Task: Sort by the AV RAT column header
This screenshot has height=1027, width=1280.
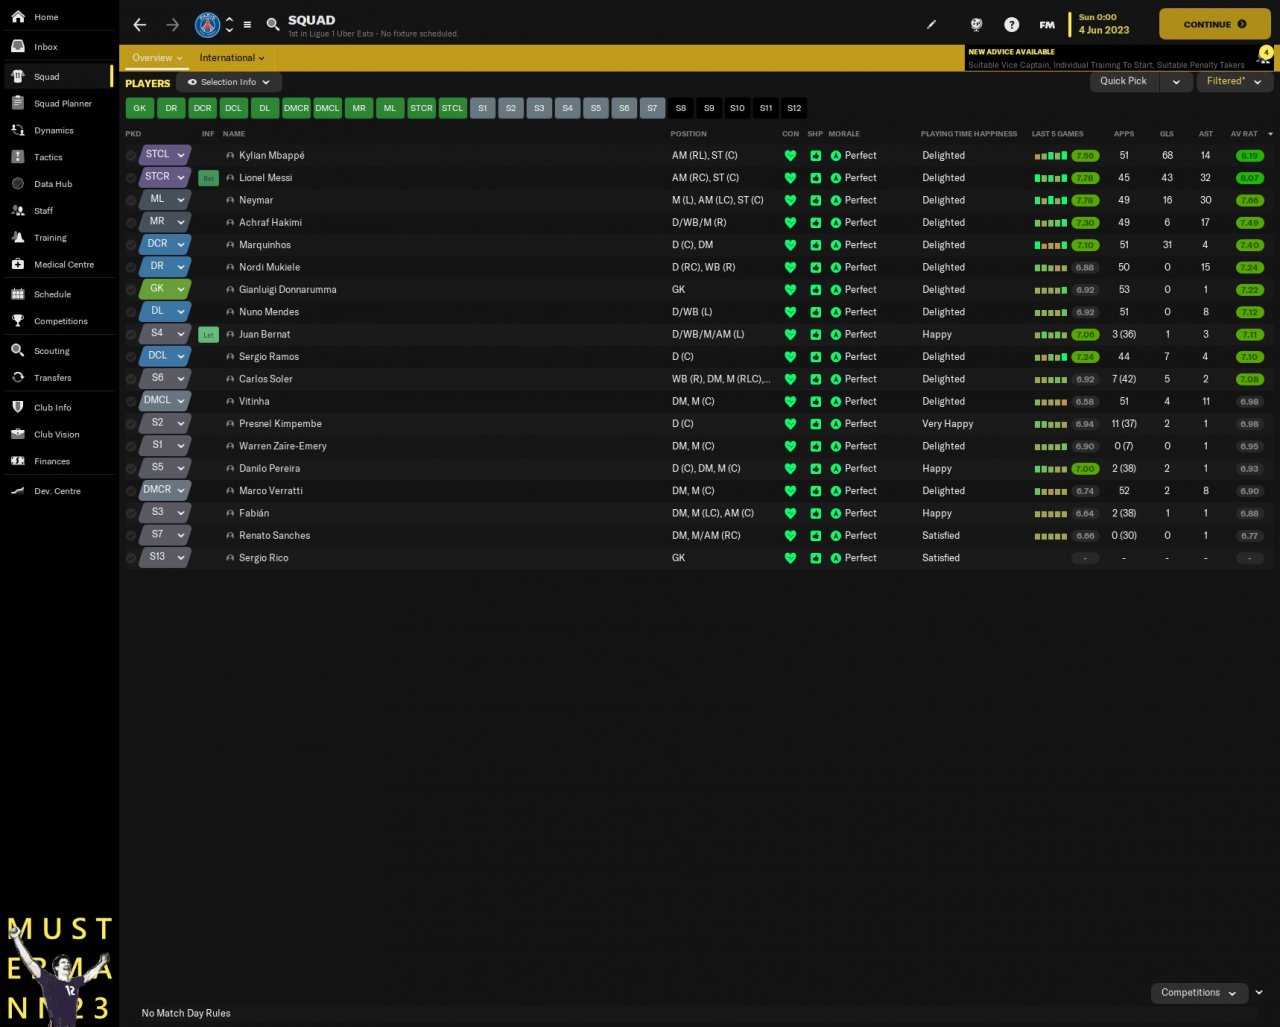Action: point(1244,134)
